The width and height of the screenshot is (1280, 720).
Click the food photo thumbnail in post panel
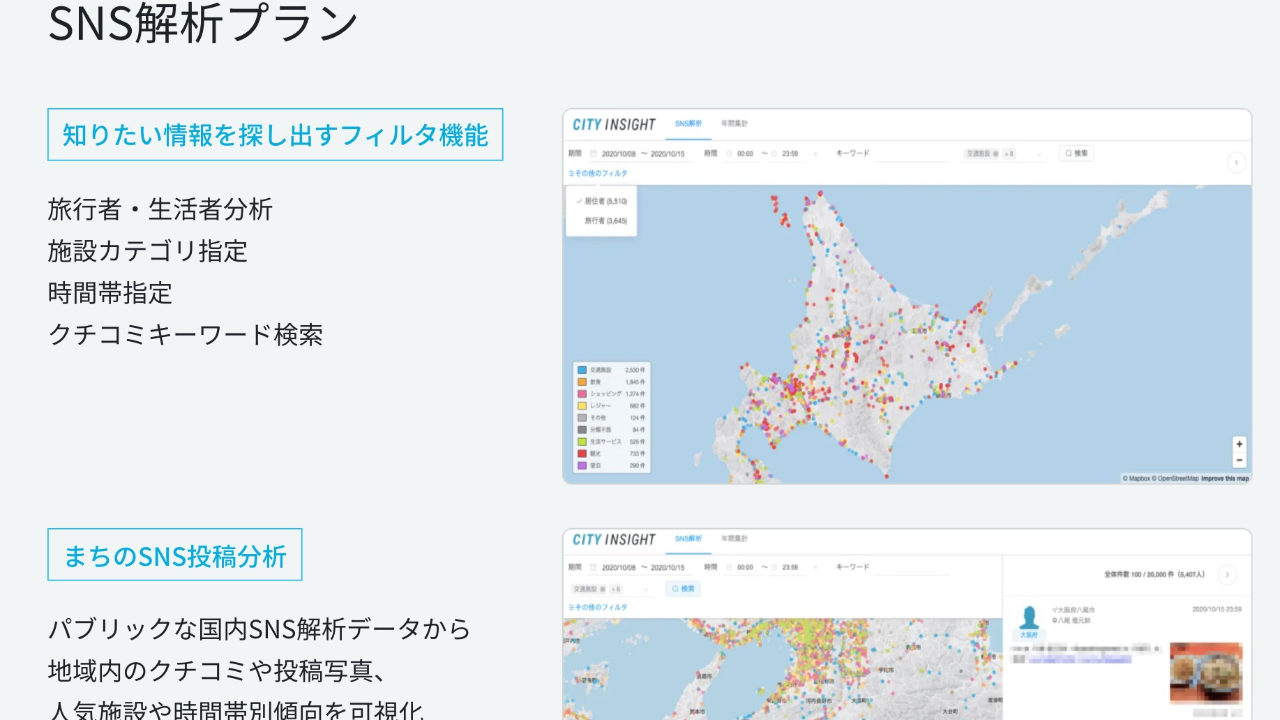click(x=1205, y=672)
